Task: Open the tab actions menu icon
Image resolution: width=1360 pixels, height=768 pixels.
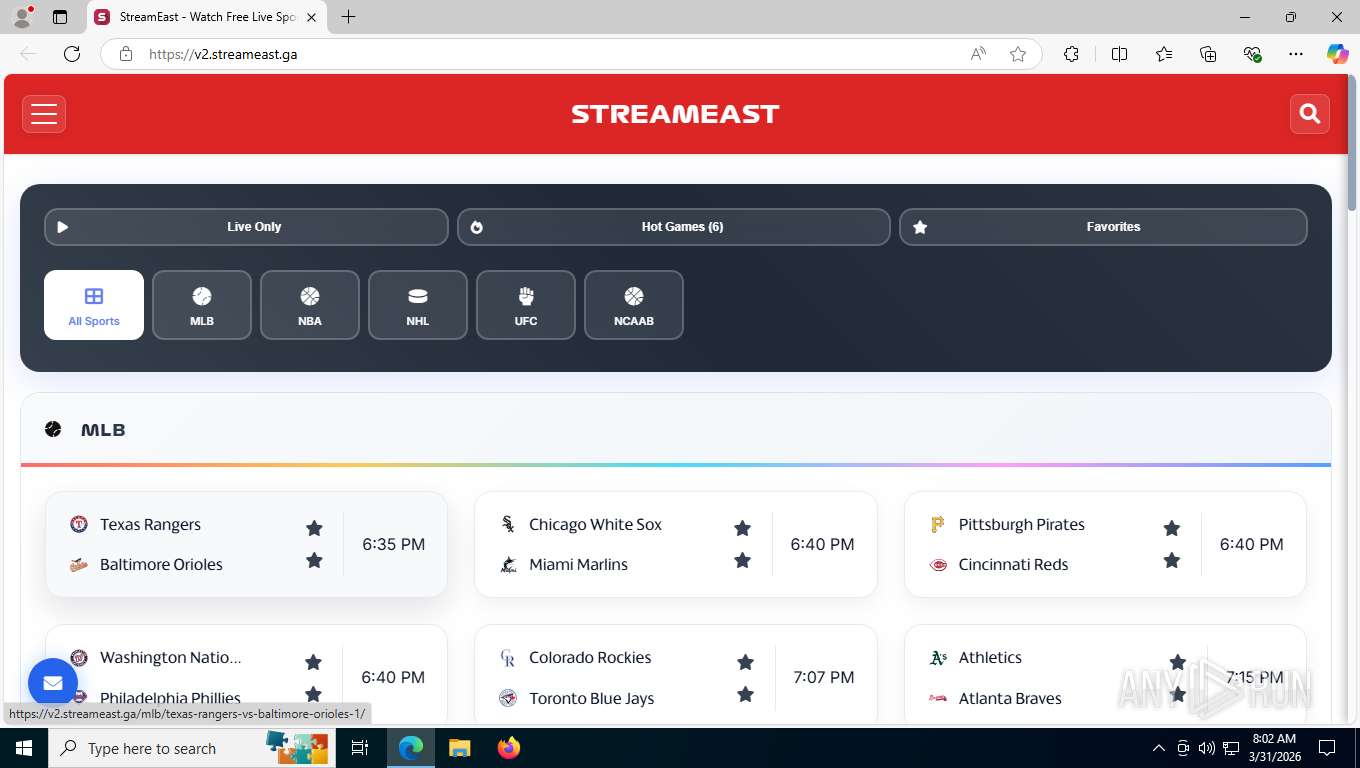Action: pos(60,17)
